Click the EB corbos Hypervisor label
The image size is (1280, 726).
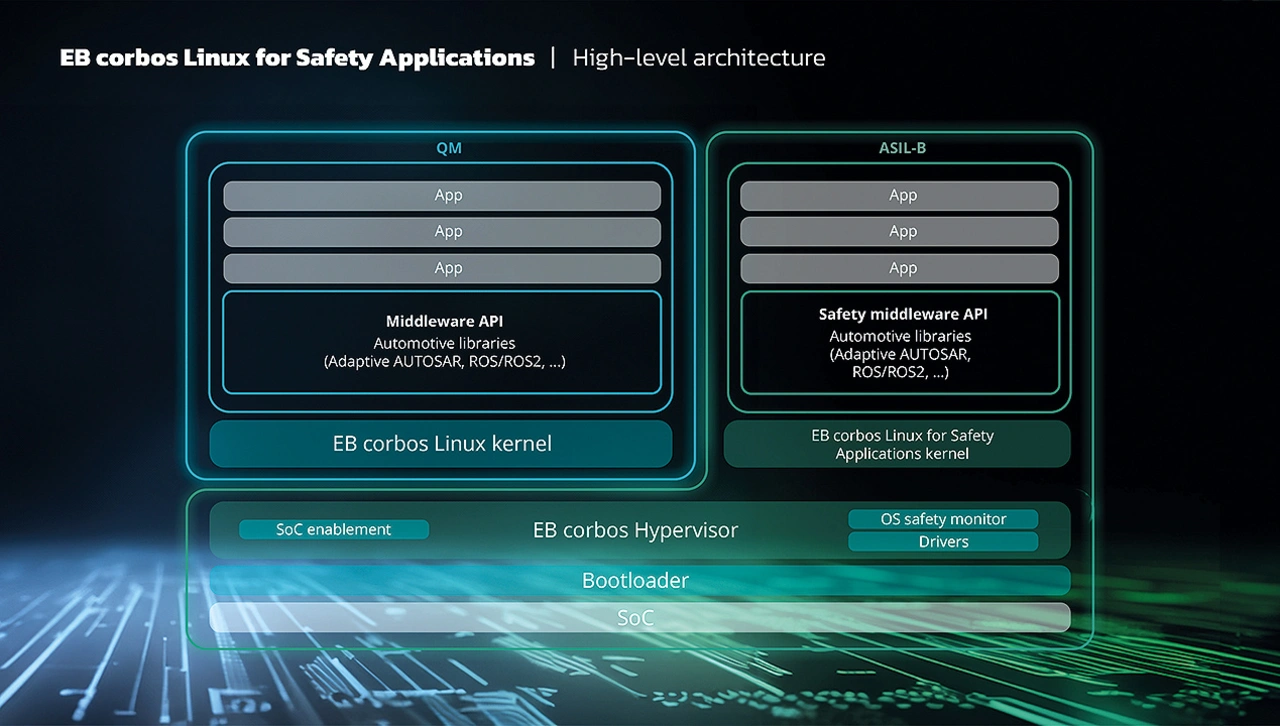635,530
